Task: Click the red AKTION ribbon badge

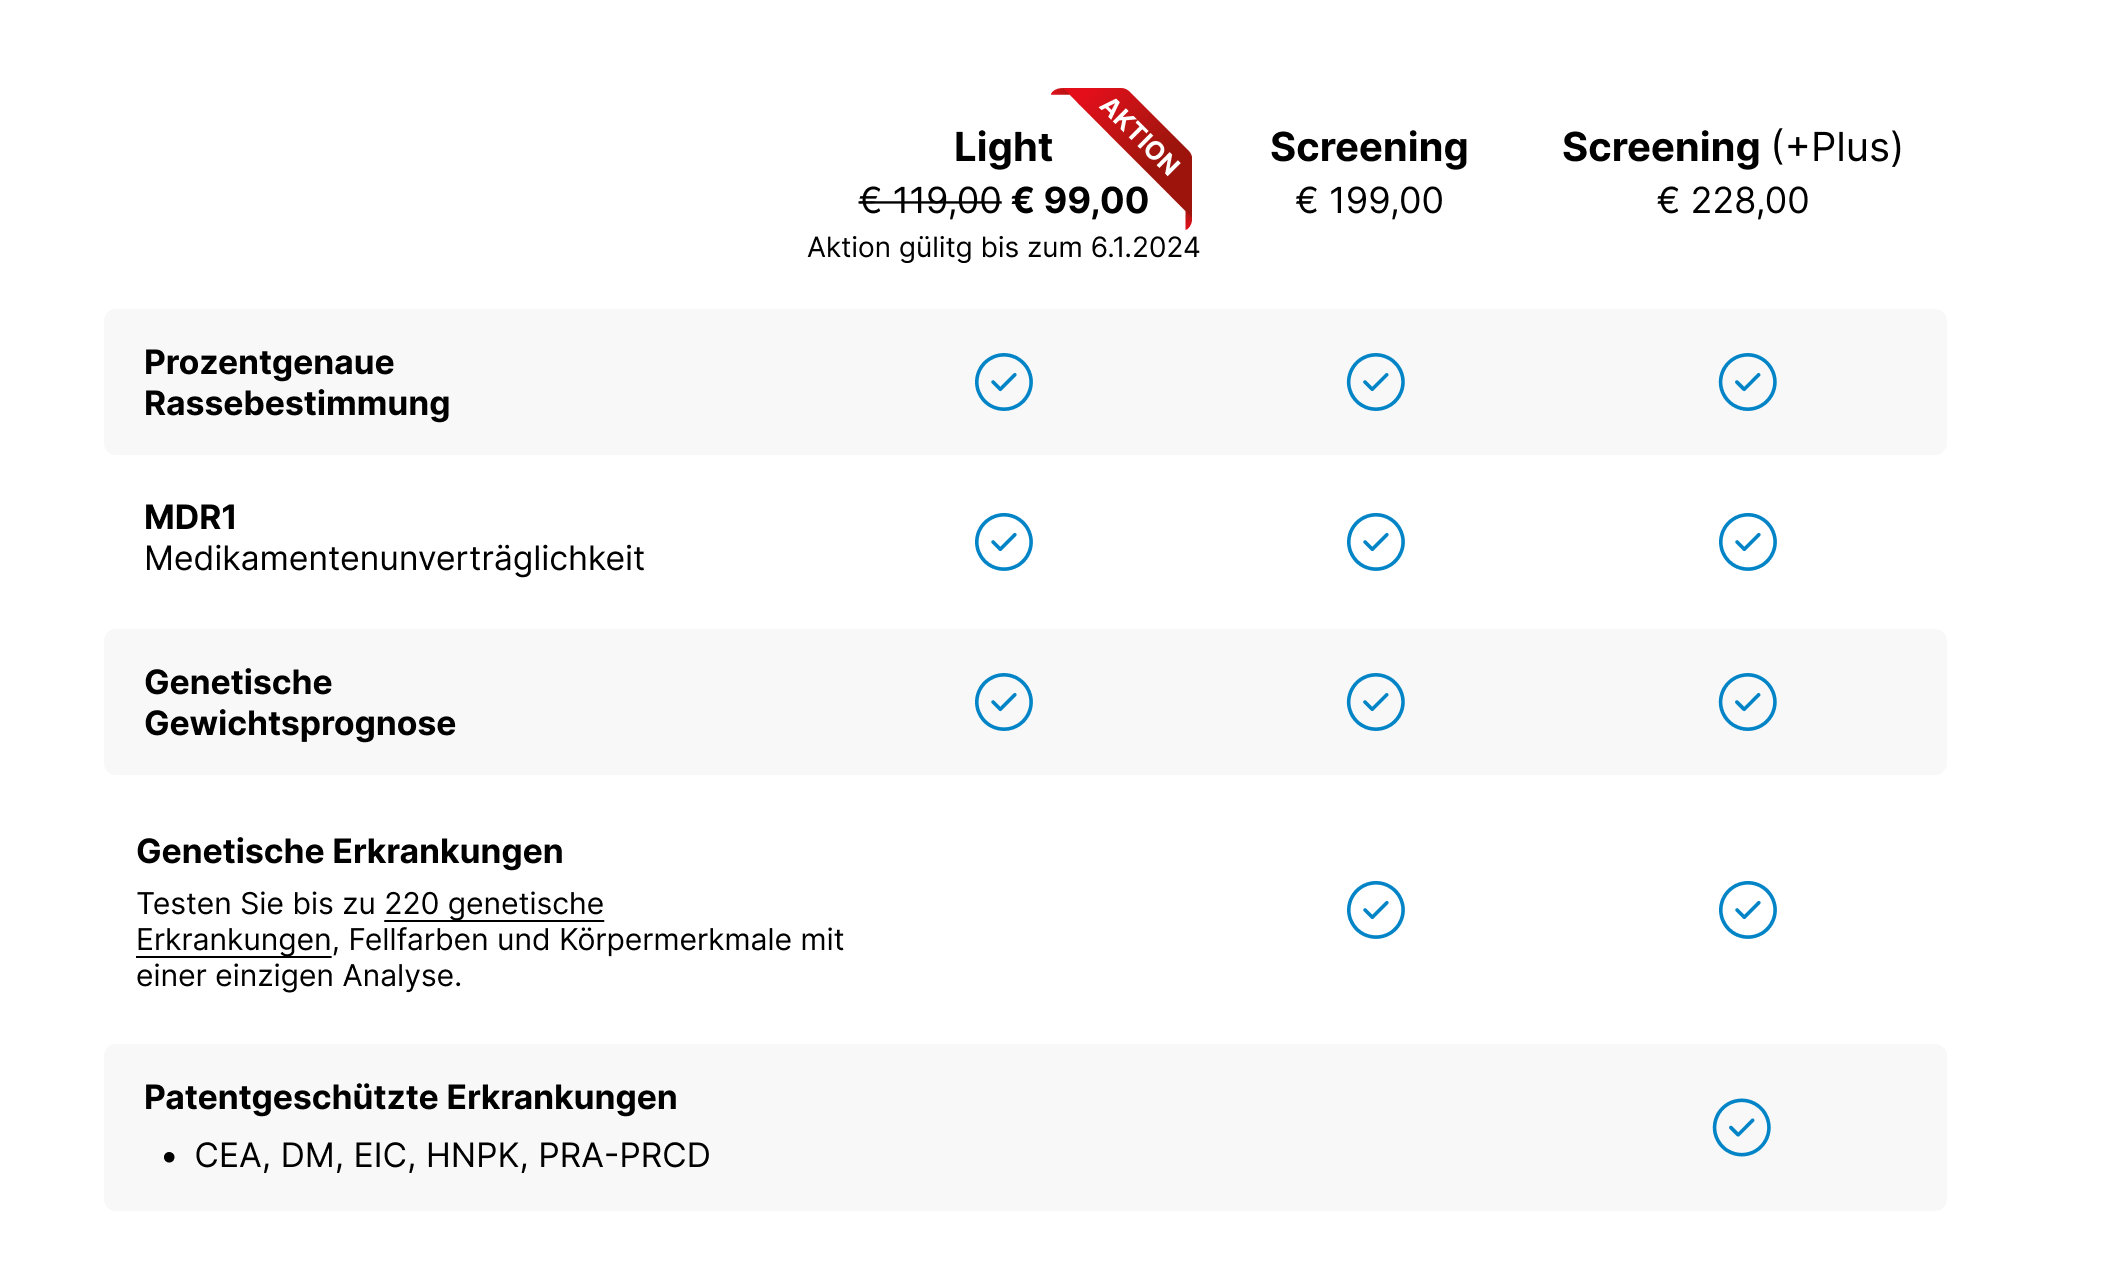Action: pyautogui.click(x=1140, y=137)
